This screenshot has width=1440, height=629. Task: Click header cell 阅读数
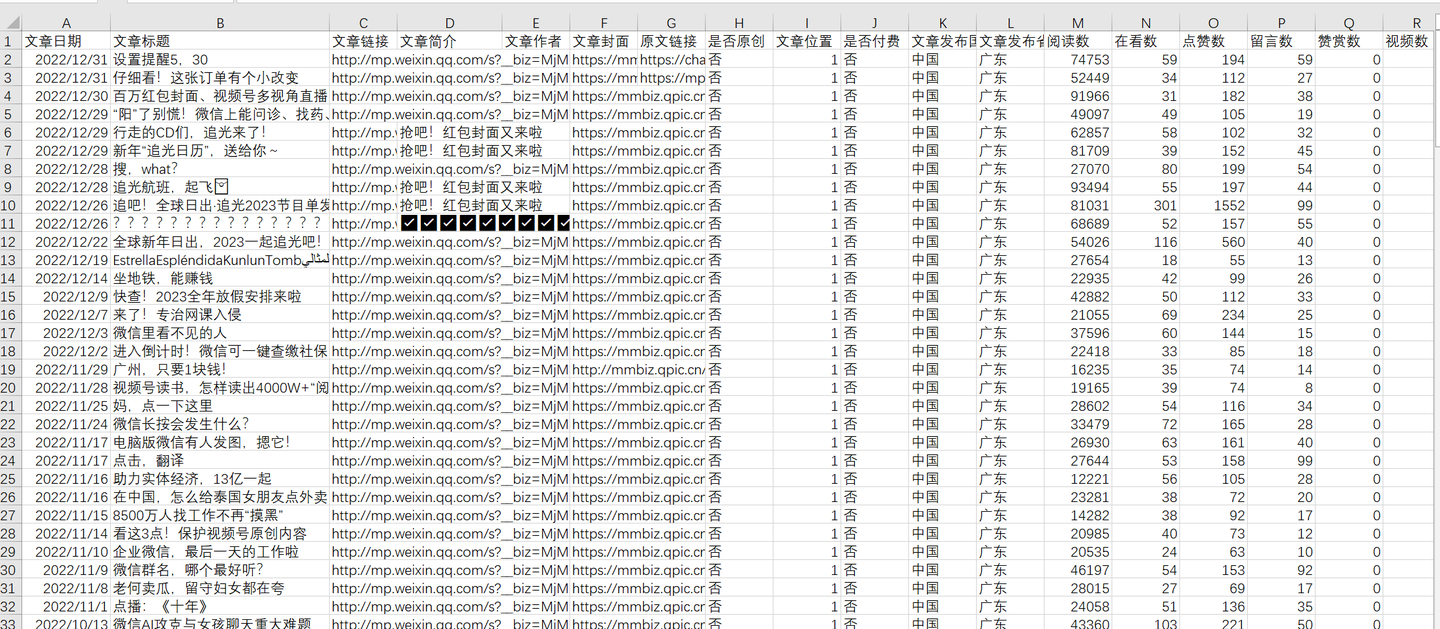[1077, 41]
